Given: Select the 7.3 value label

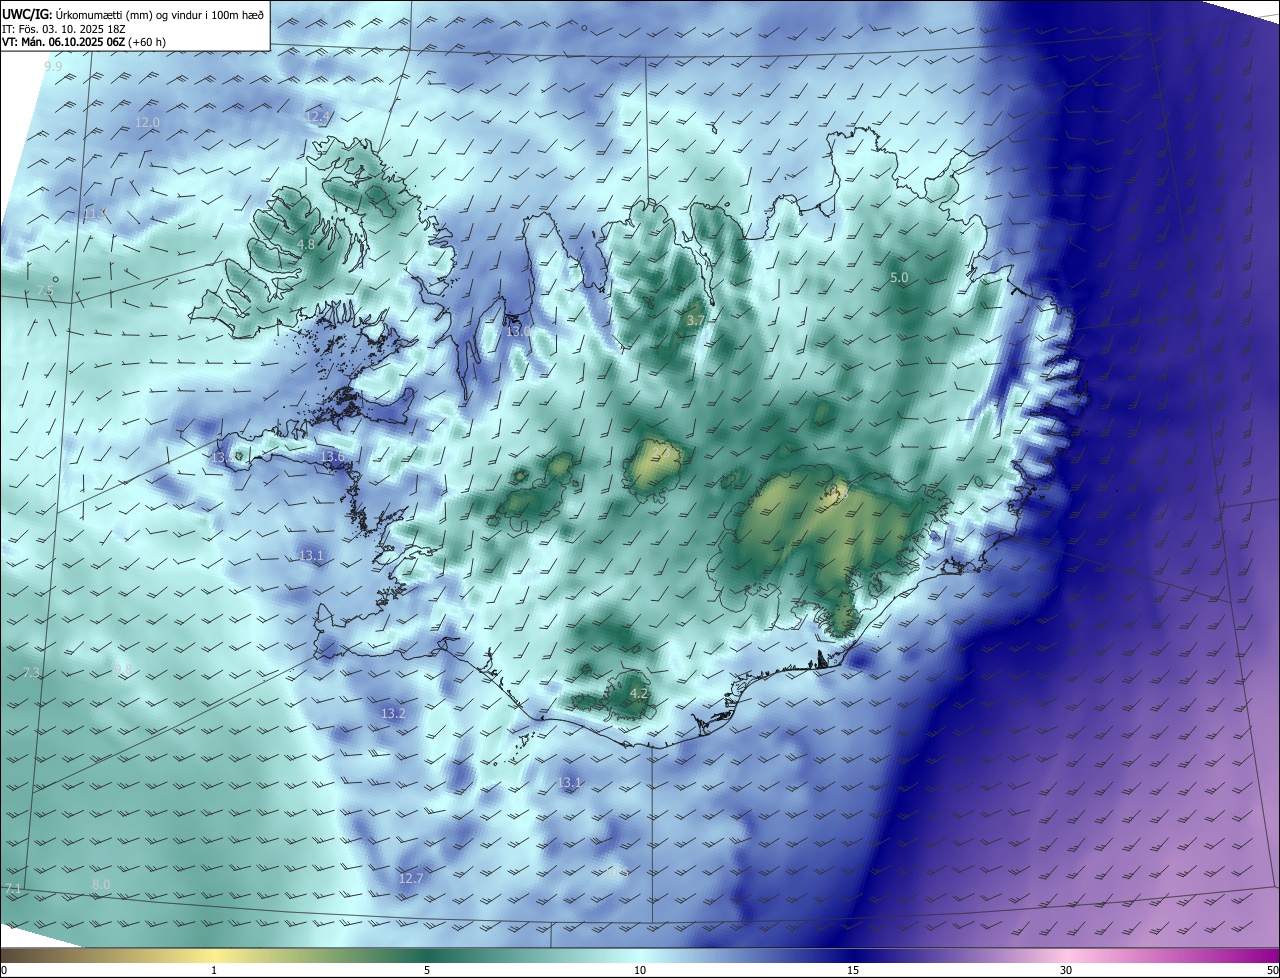Looking at the screenshot, I should click(31, 672).
